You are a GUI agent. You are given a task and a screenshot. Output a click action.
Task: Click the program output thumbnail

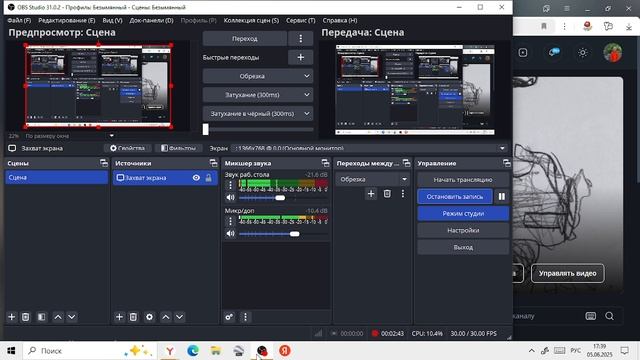[x=415, y=90]
